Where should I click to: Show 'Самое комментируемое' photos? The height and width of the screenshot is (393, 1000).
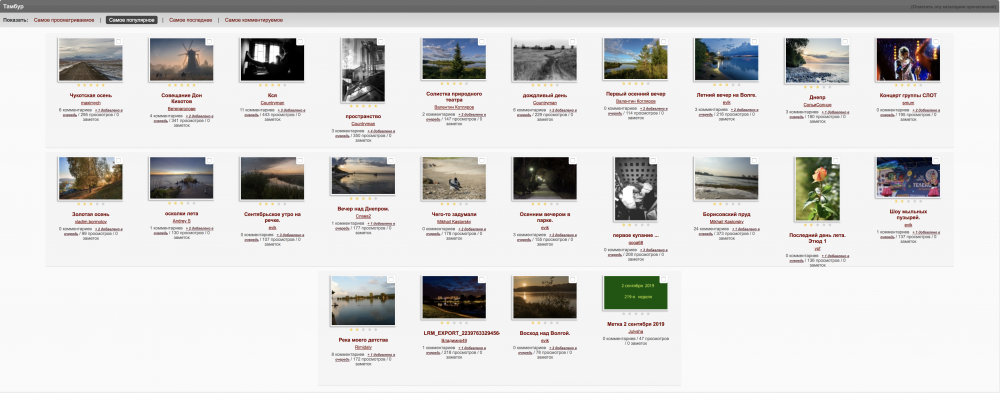[254, 20]
